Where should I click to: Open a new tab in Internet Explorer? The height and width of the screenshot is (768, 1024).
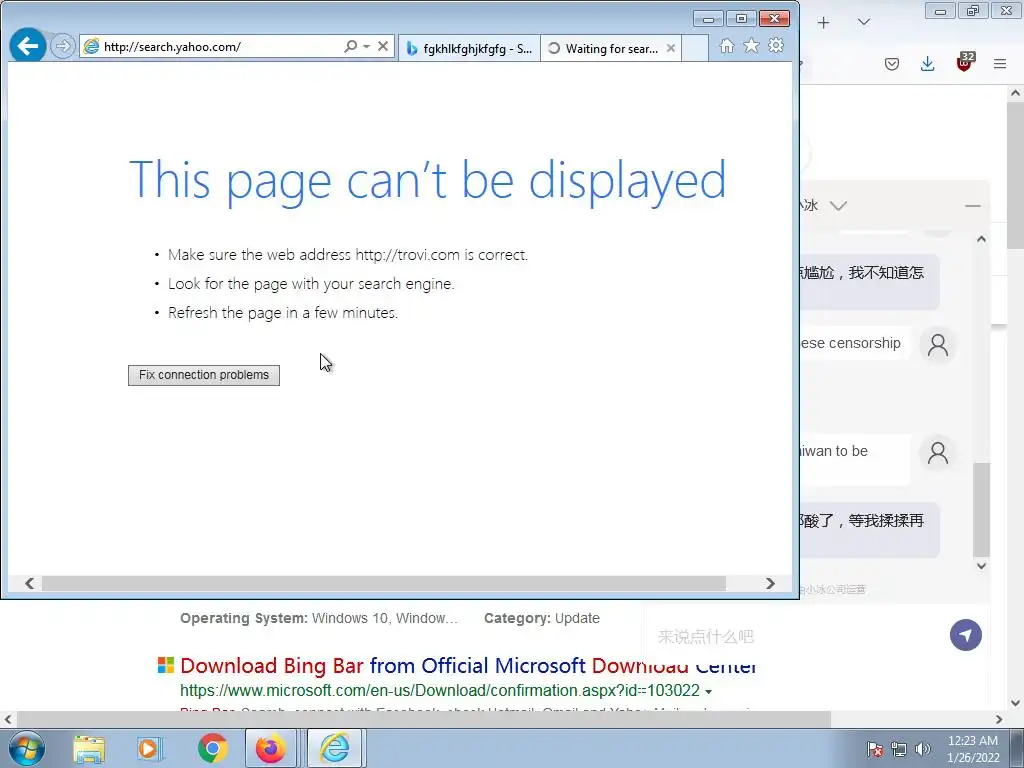pyautogui.click(x=695, y=48)
